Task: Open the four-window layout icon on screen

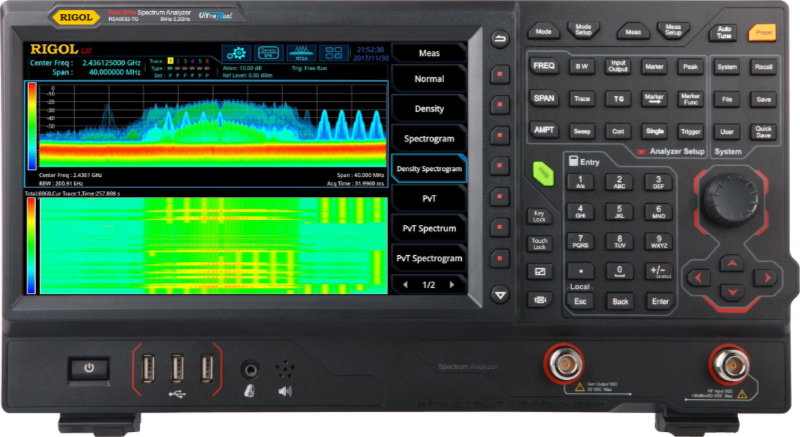Action: [334, 53]
